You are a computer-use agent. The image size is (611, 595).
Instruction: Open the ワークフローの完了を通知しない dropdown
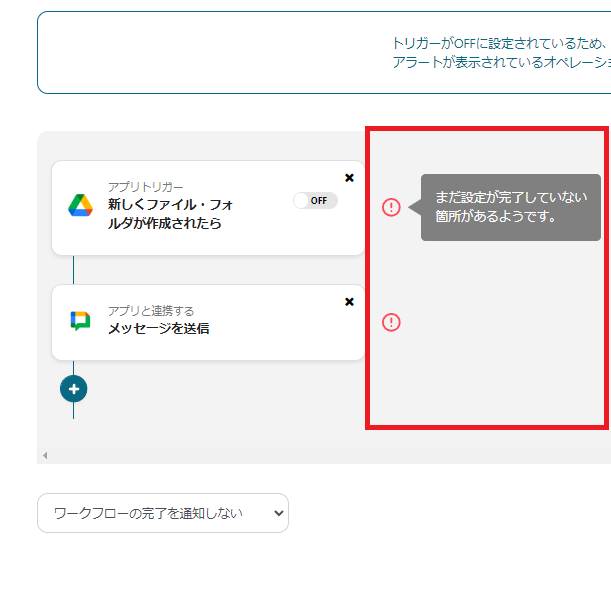[163, 513]
